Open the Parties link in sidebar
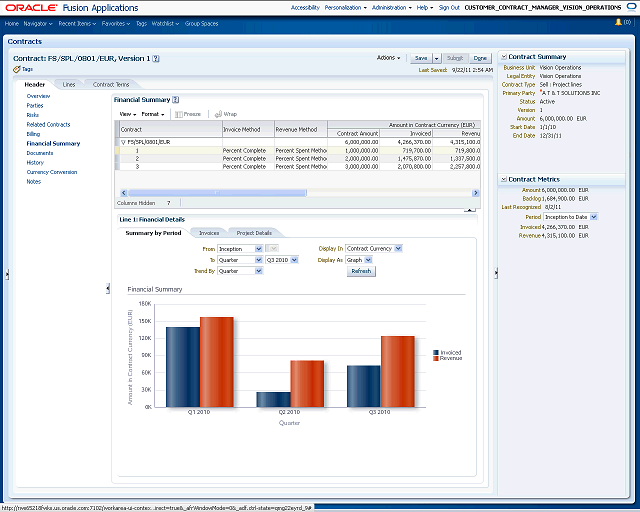 (x=35, y=105)
